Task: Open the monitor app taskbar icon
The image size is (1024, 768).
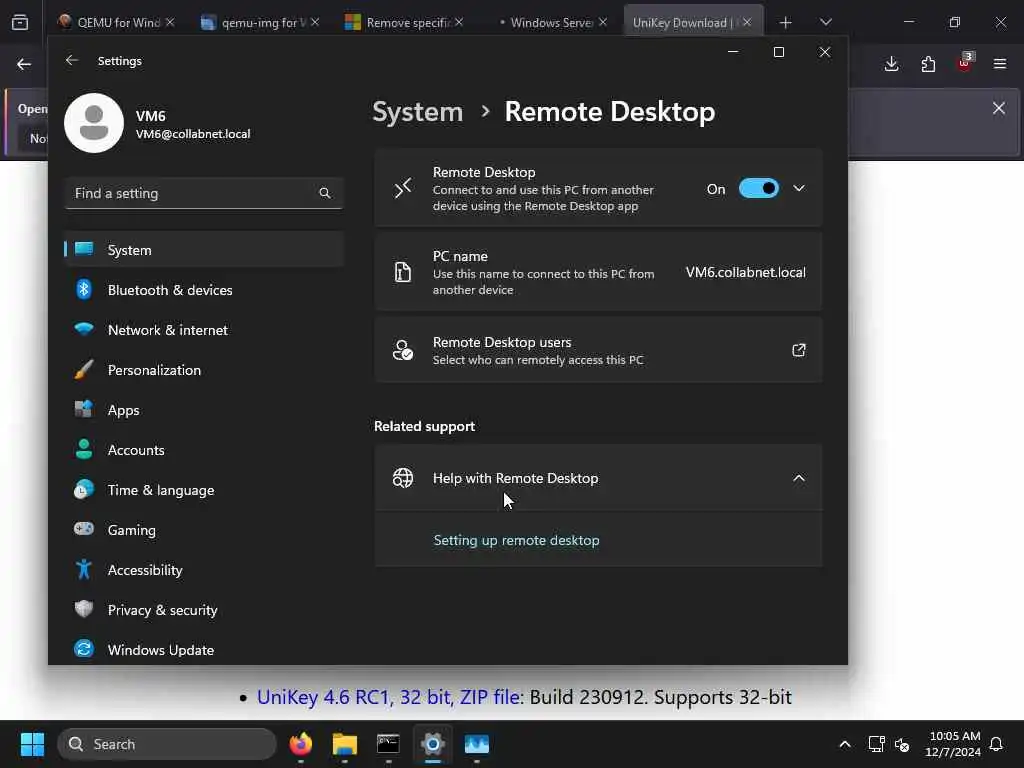Action: click(x=477, y=744)
